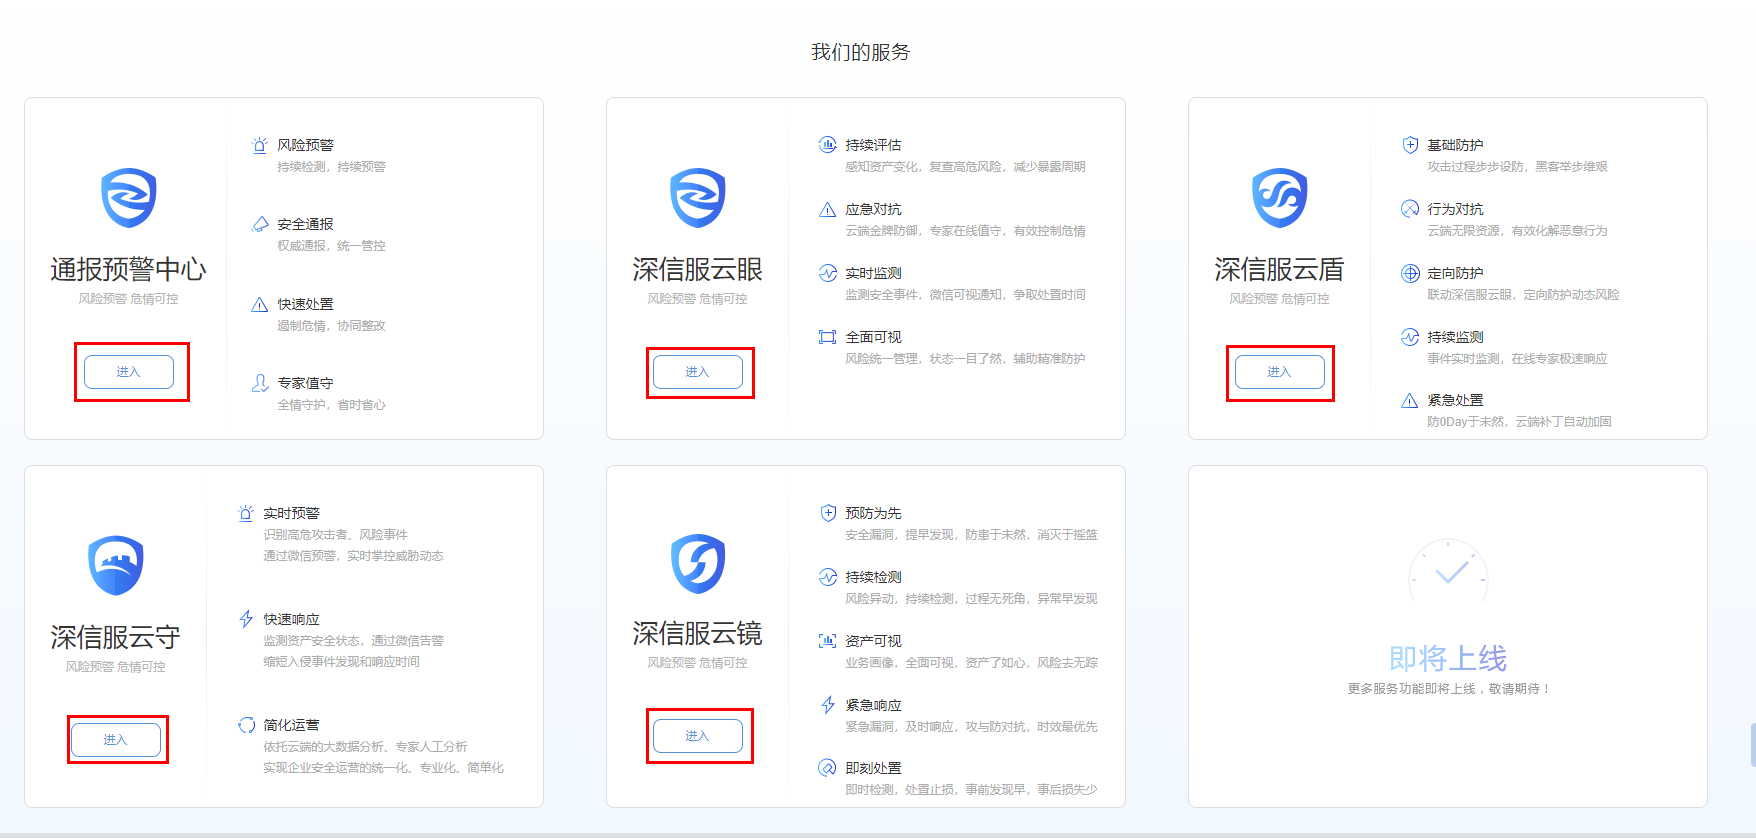Click the 专家值守 person icon
1756x838 pixels.
click(260, 383)
